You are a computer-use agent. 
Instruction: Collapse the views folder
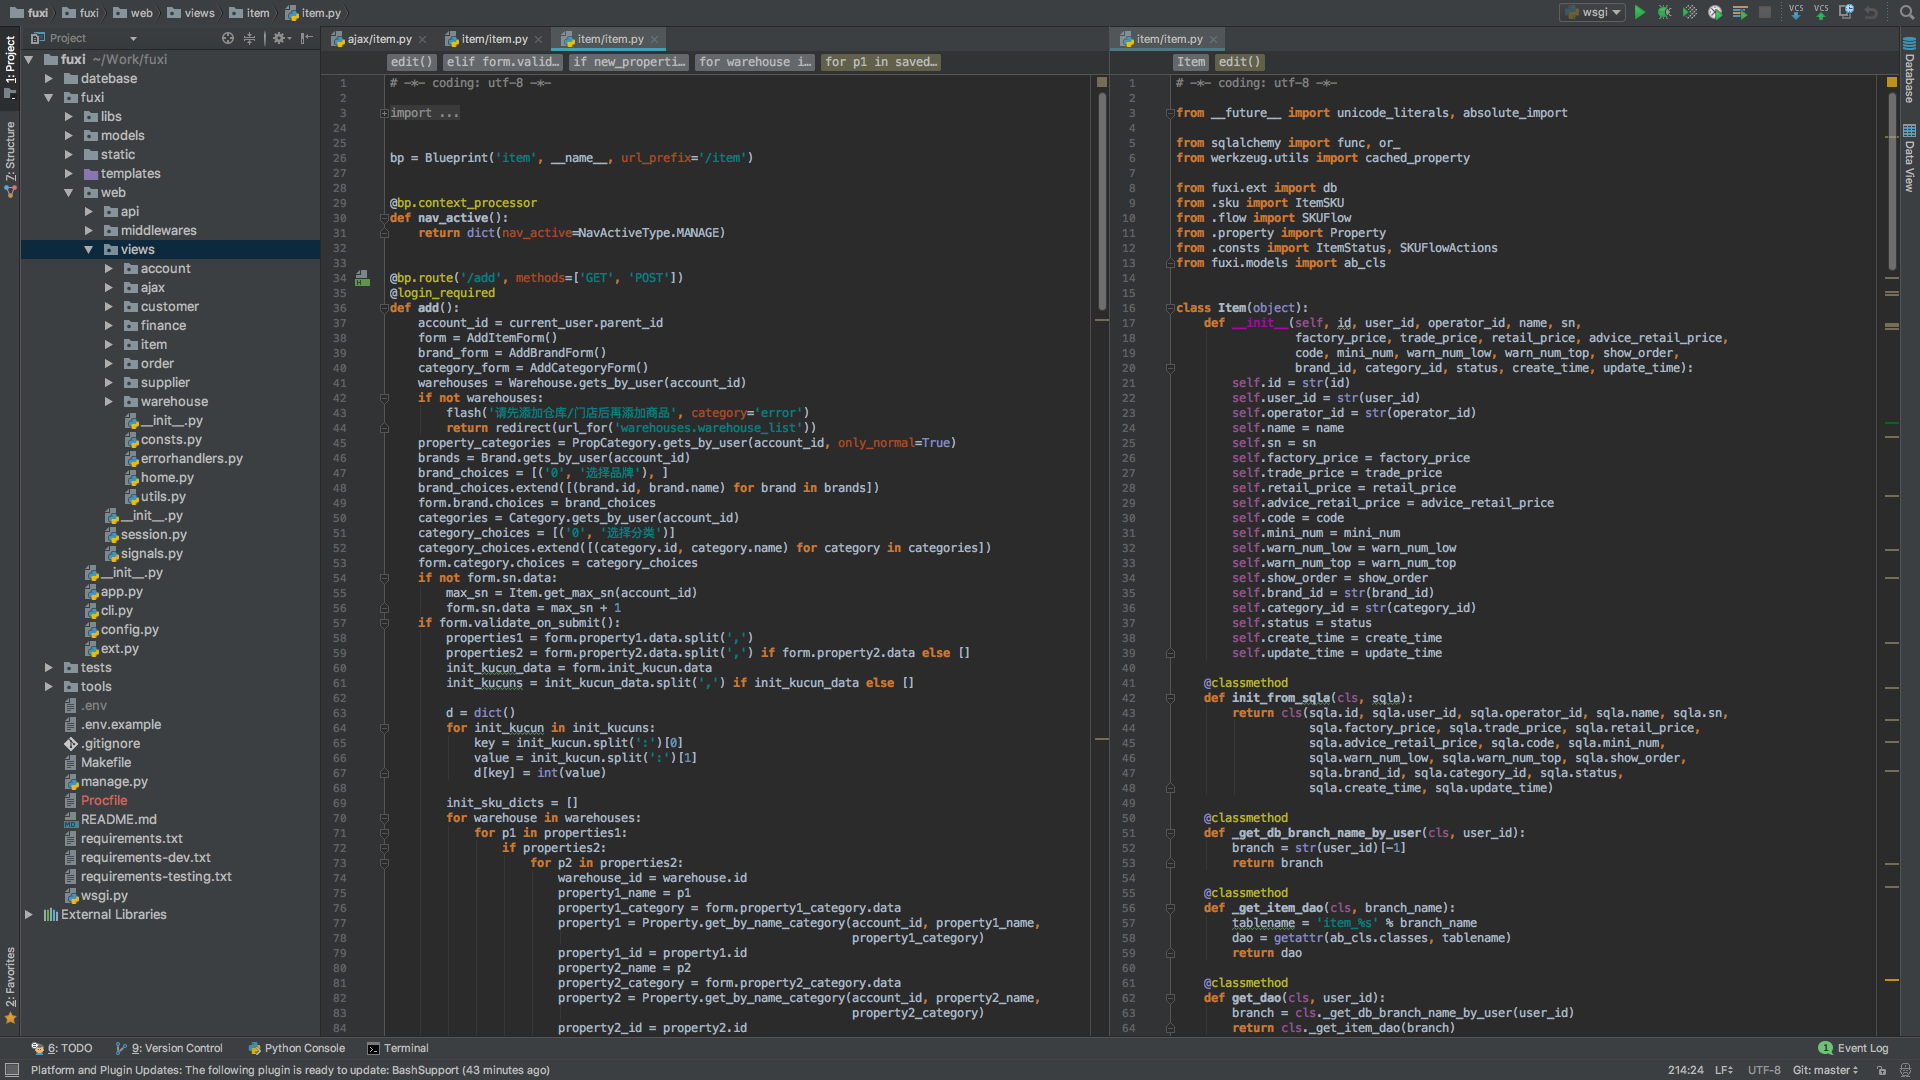click(88, 250)
